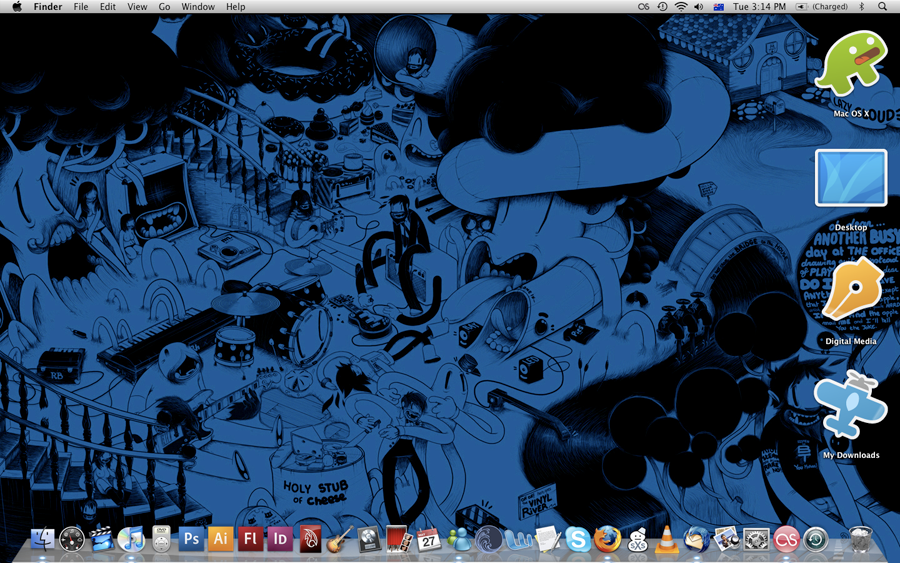Open iMovie clapperboard icon in Dock
The image size is (900, 563).
pos(102,539)
